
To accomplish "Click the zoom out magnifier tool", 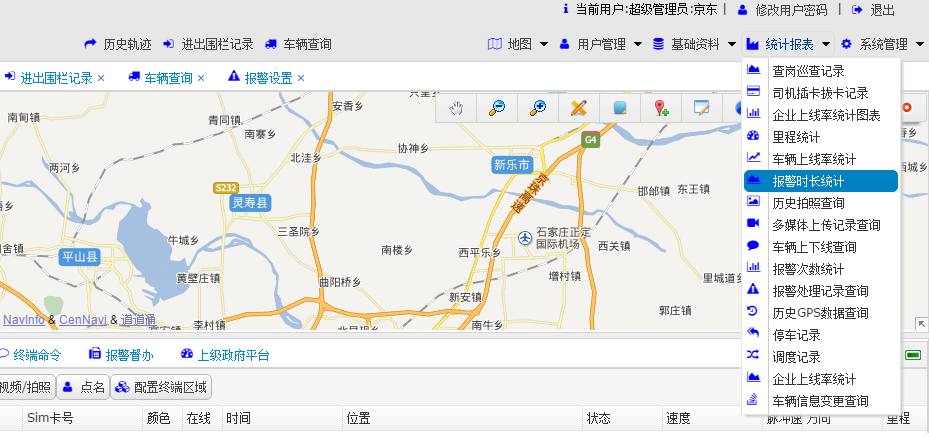I will [x=496, y=108].
